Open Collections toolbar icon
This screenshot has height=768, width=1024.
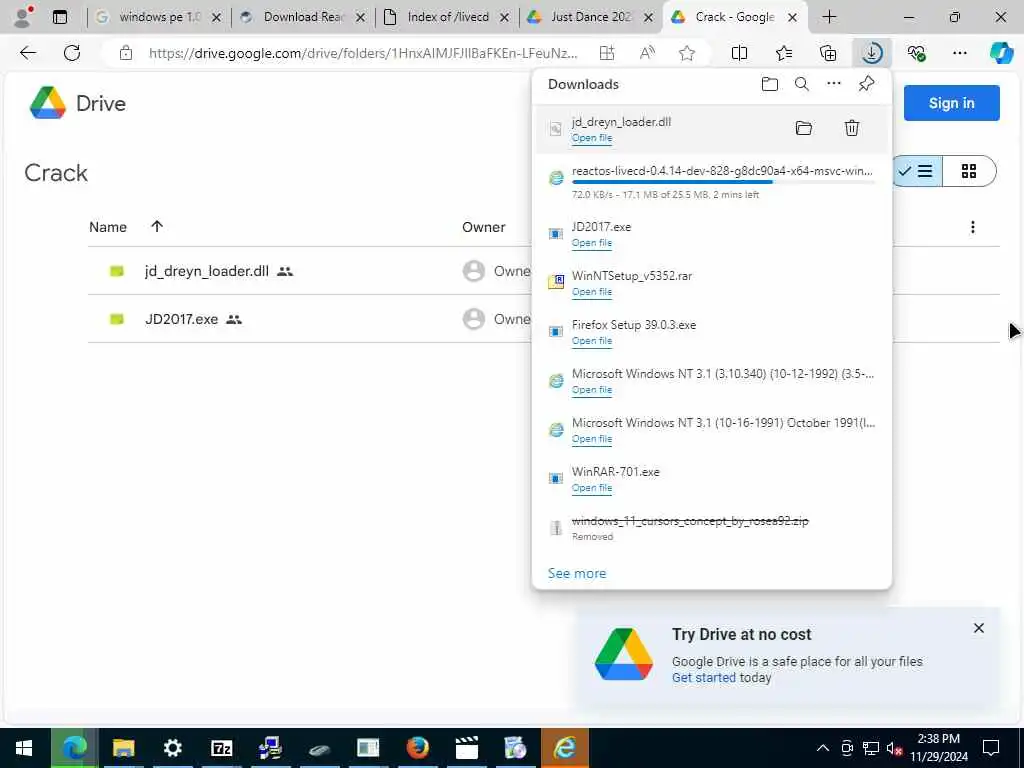(827, 53)
